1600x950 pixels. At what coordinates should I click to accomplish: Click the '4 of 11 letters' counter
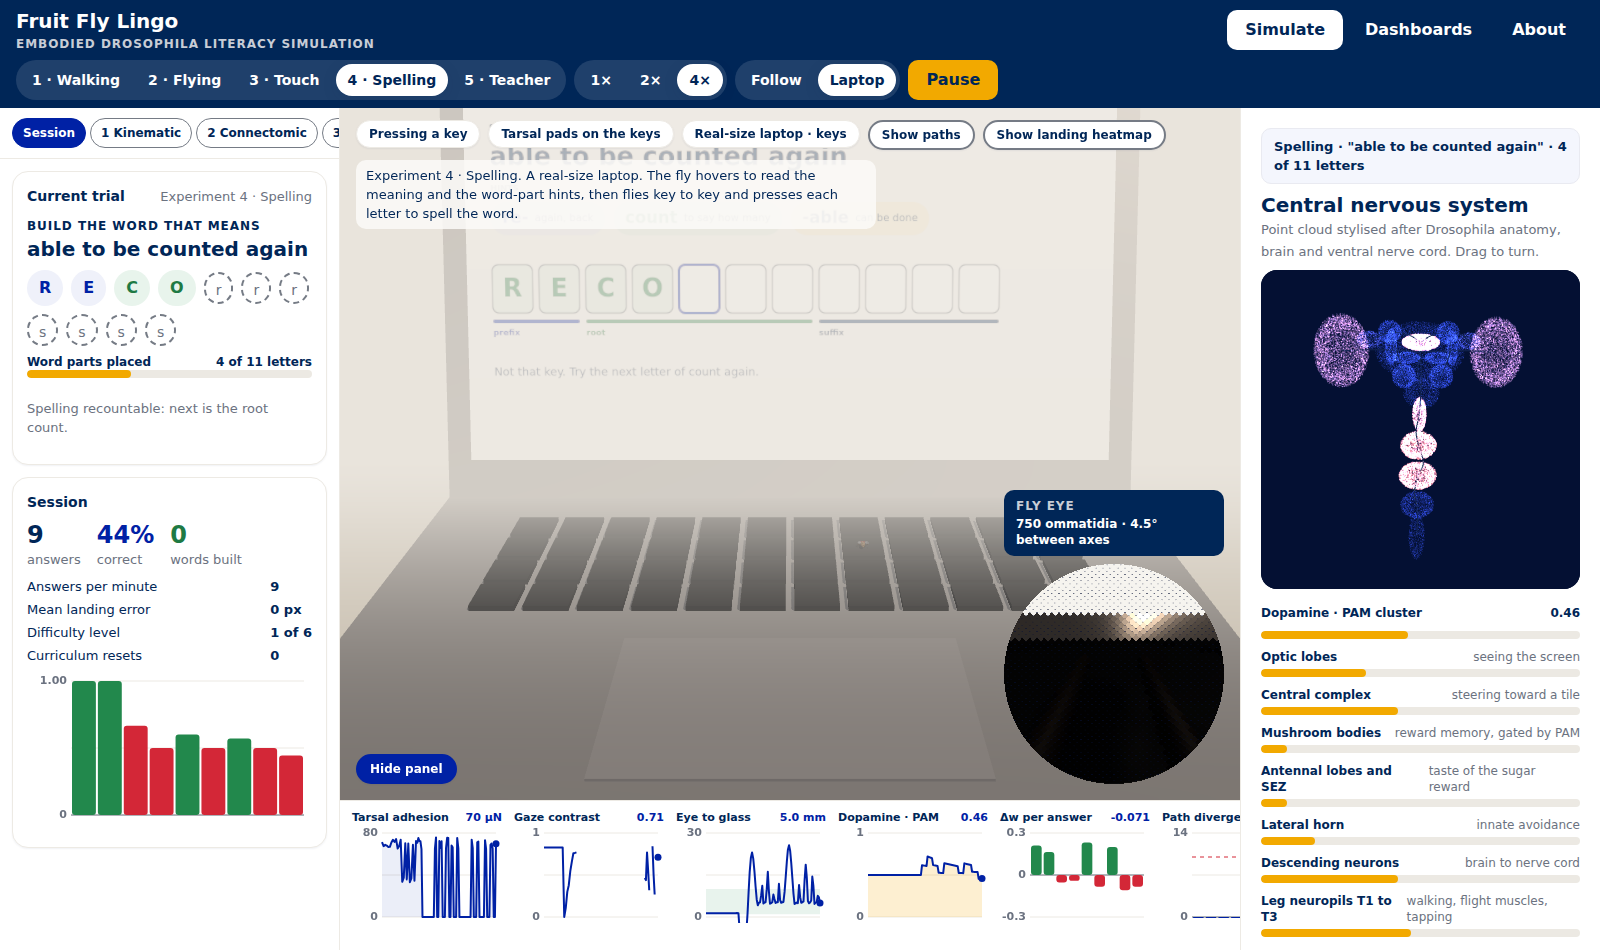264,362
